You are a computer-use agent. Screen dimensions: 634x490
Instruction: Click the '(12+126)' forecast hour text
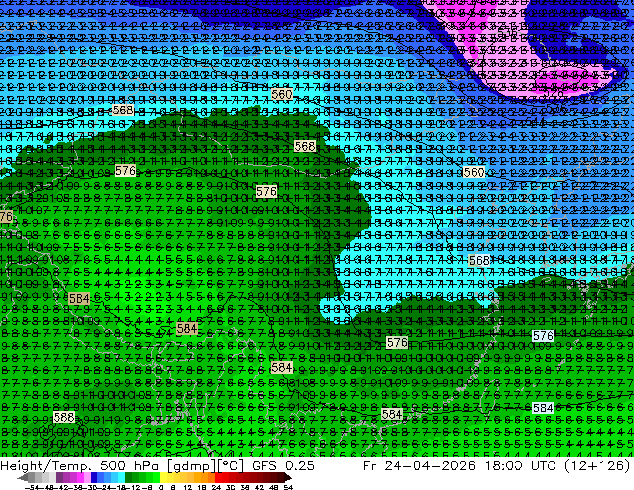[597, 466]
